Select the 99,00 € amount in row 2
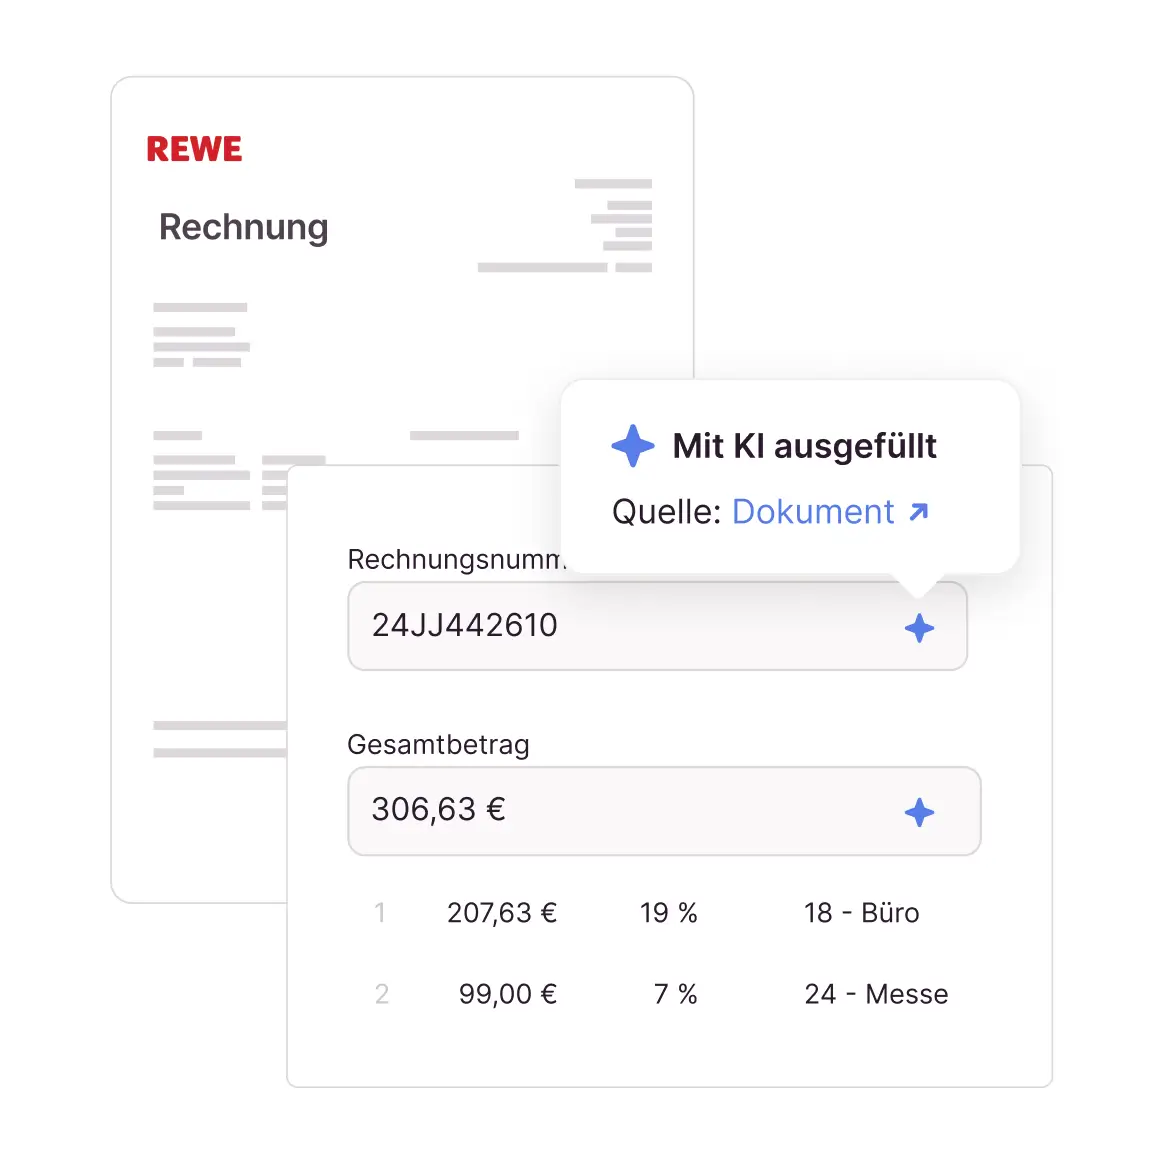The width and height of the screenshot is (1160, 1160). (507, 994)
